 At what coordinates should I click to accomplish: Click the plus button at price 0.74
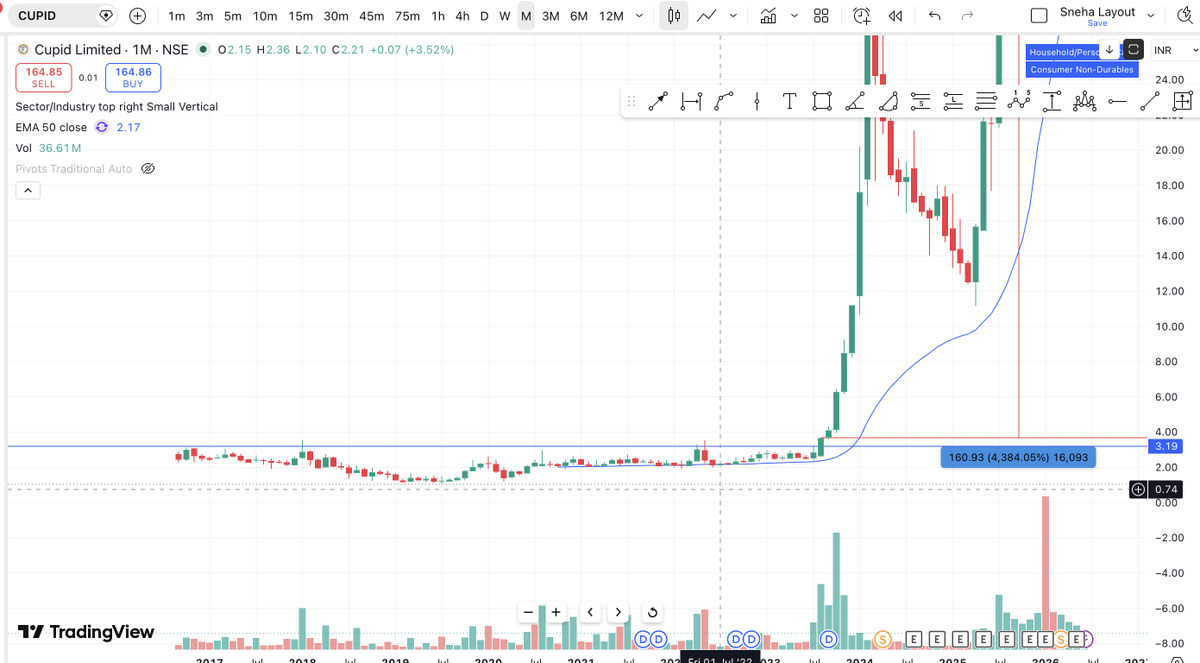[1138, 489]
